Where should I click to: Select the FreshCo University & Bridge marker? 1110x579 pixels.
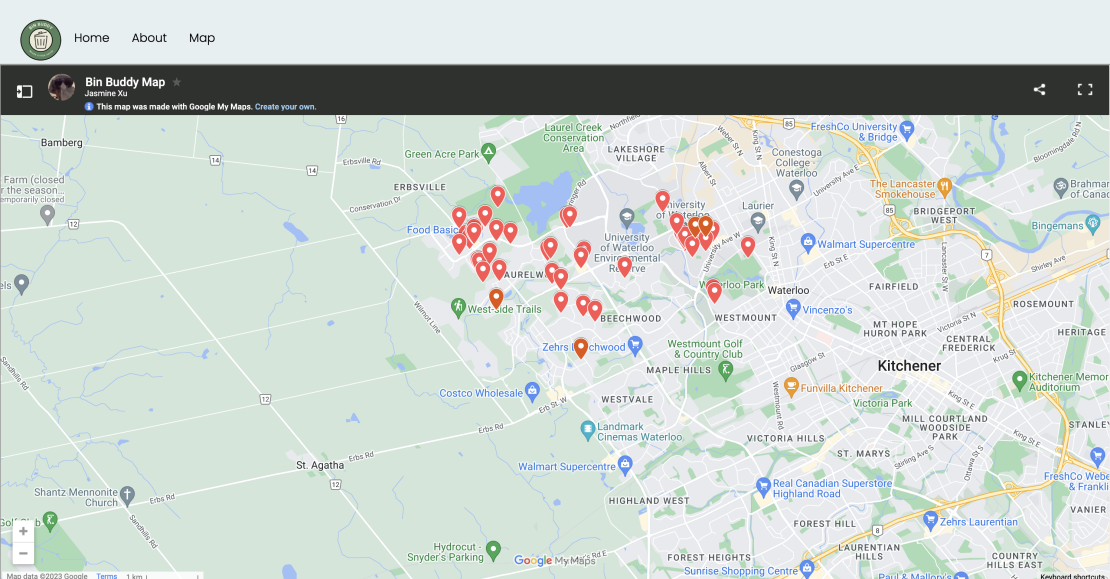[907, 130]
